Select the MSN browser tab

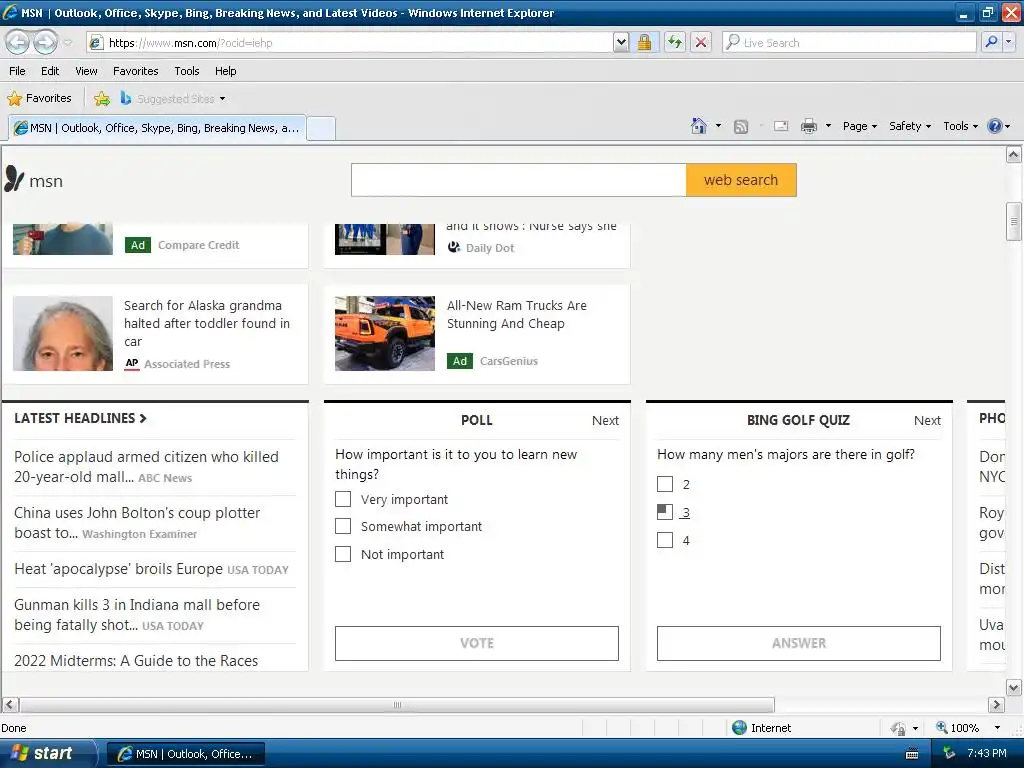157,128
